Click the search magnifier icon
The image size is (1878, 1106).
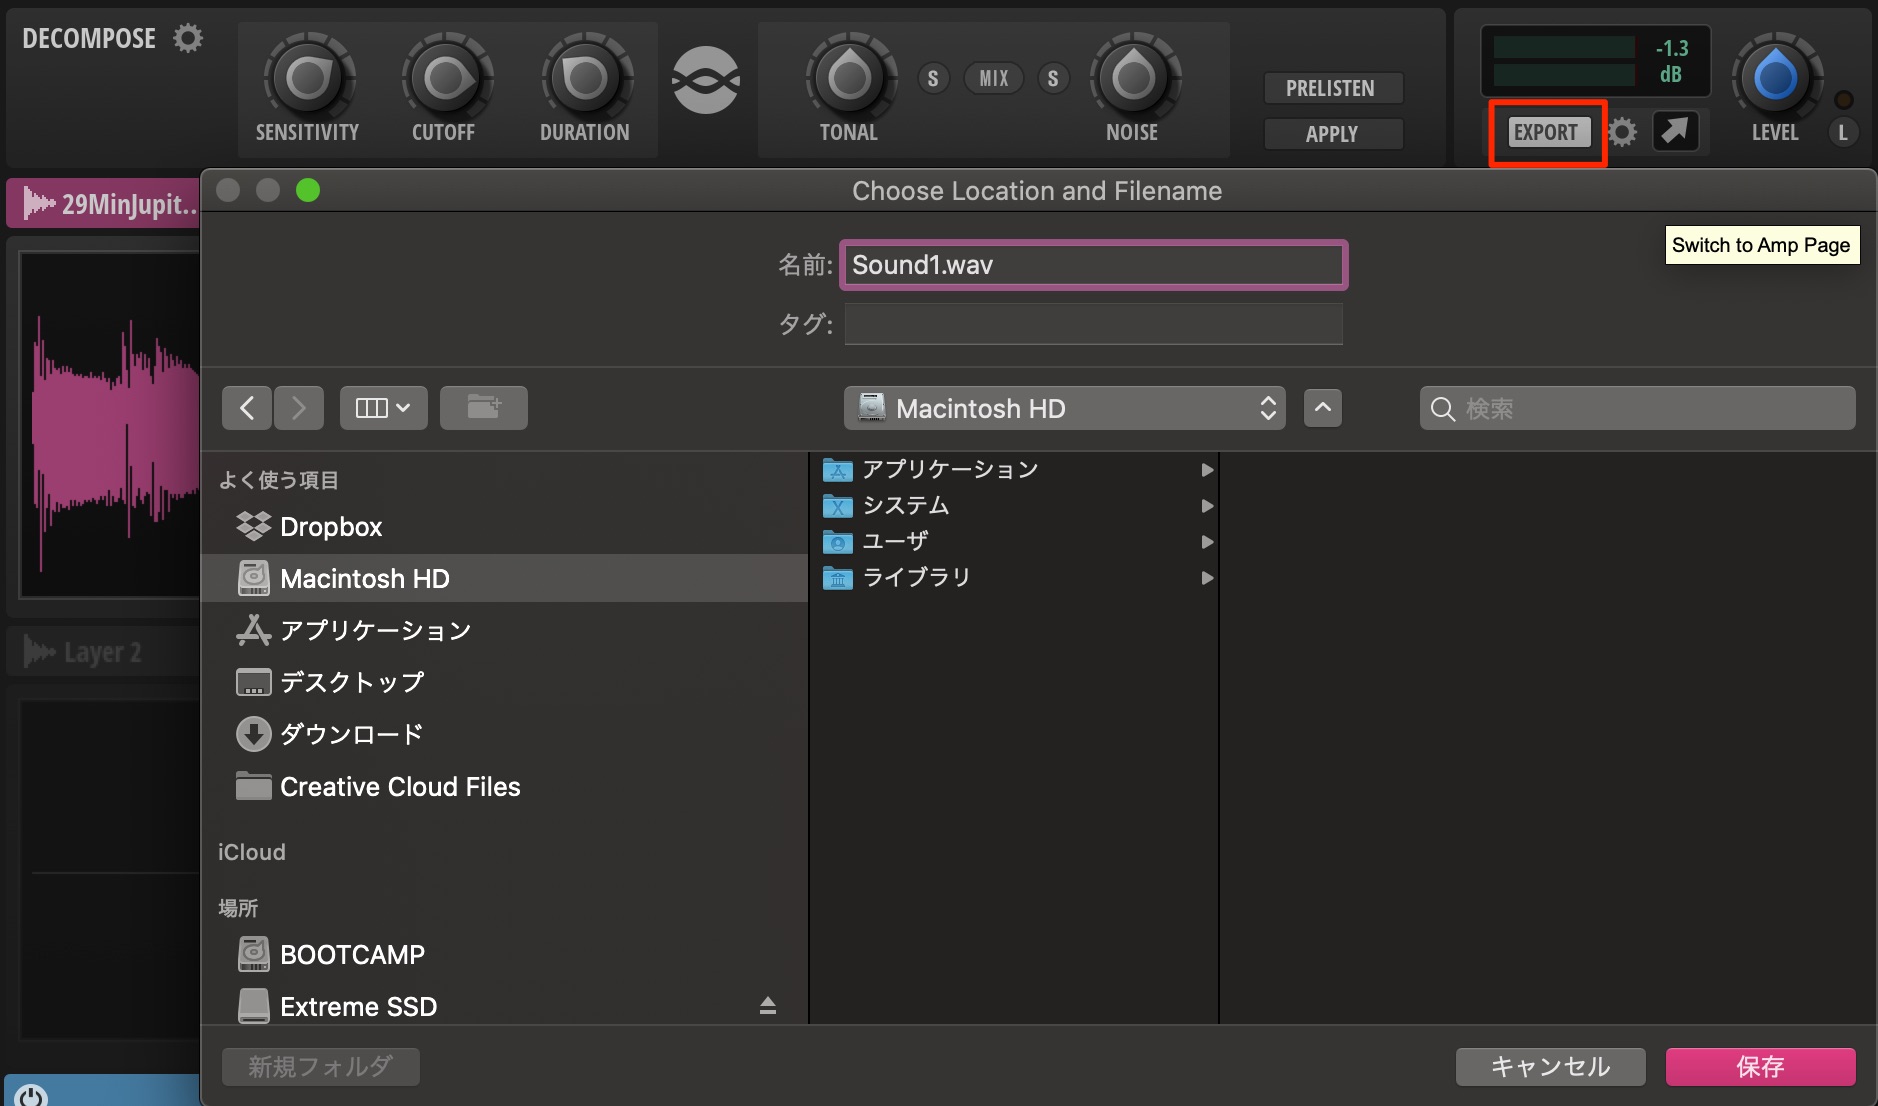(1442, 409)
